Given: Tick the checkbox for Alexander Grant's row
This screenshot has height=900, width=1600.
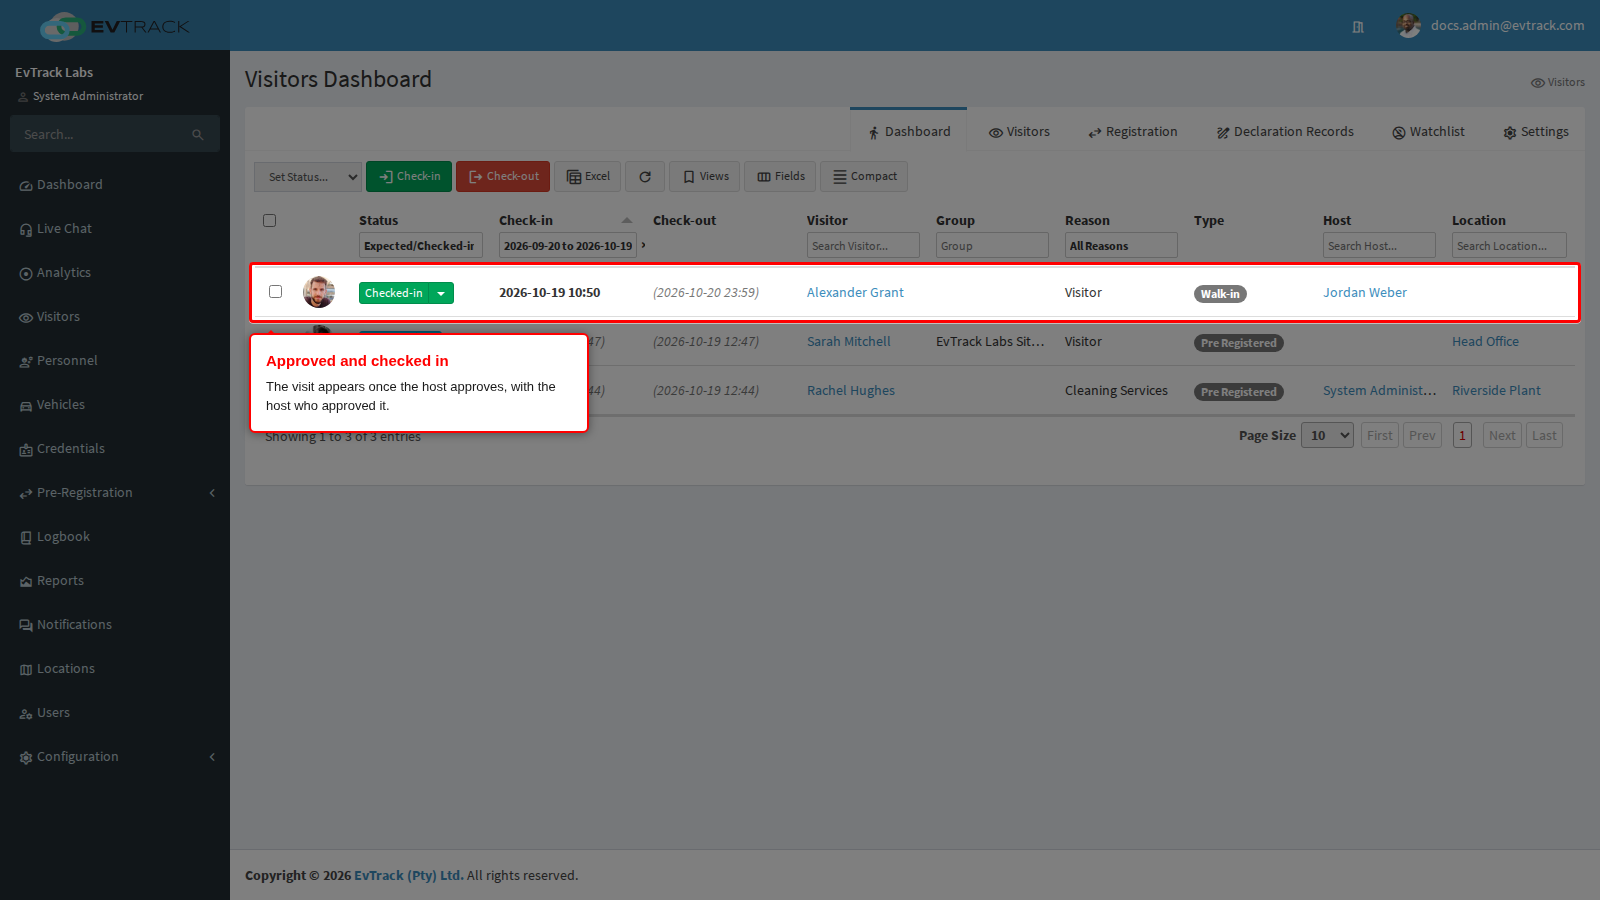Looking at the screenshot, I should 275,292.
